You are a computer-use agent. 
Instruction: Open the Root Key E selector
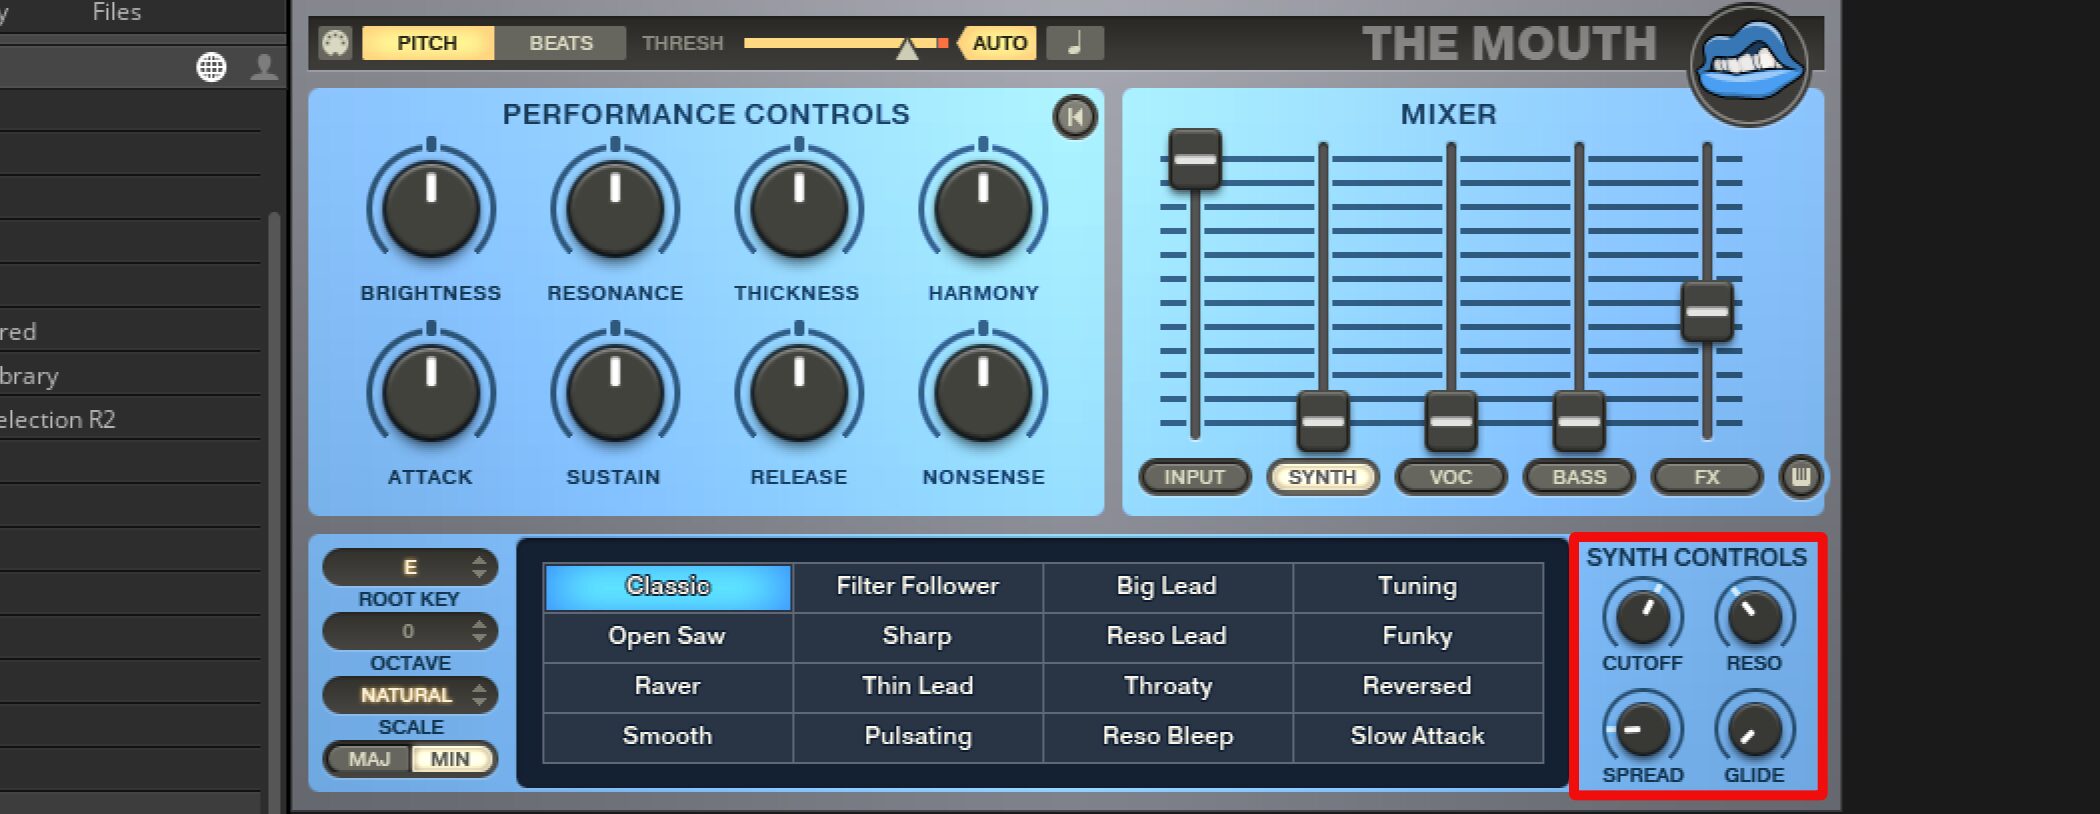[410, 567]
